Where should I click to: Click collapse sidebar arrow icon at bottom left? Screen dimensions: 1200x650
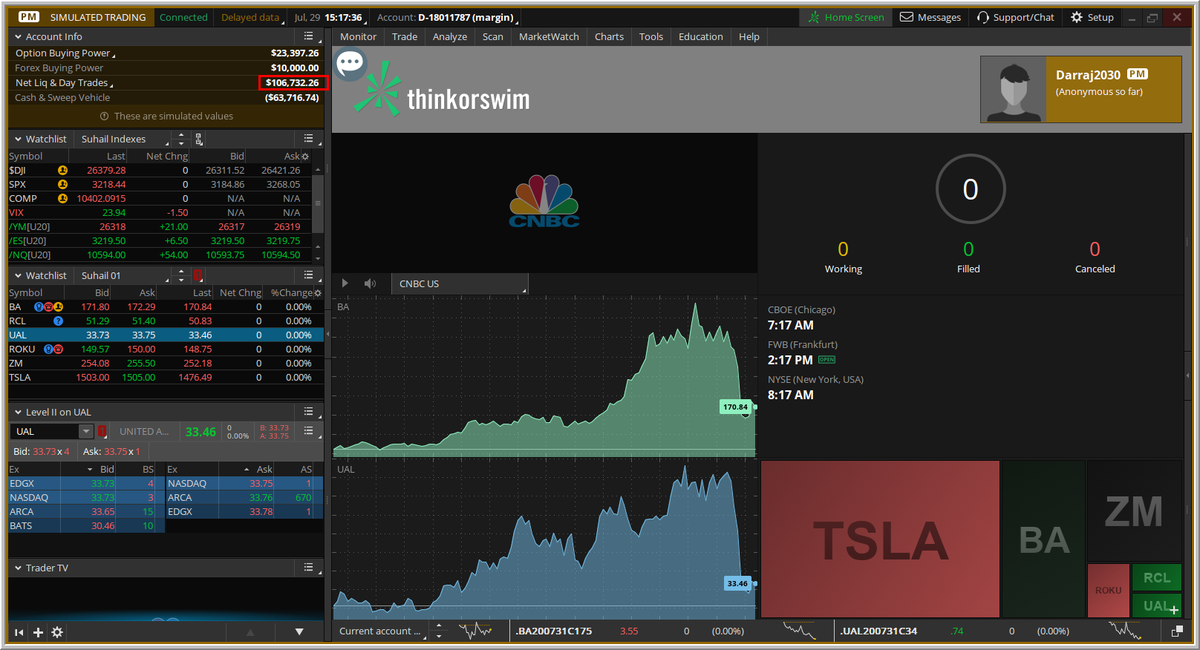18,632
